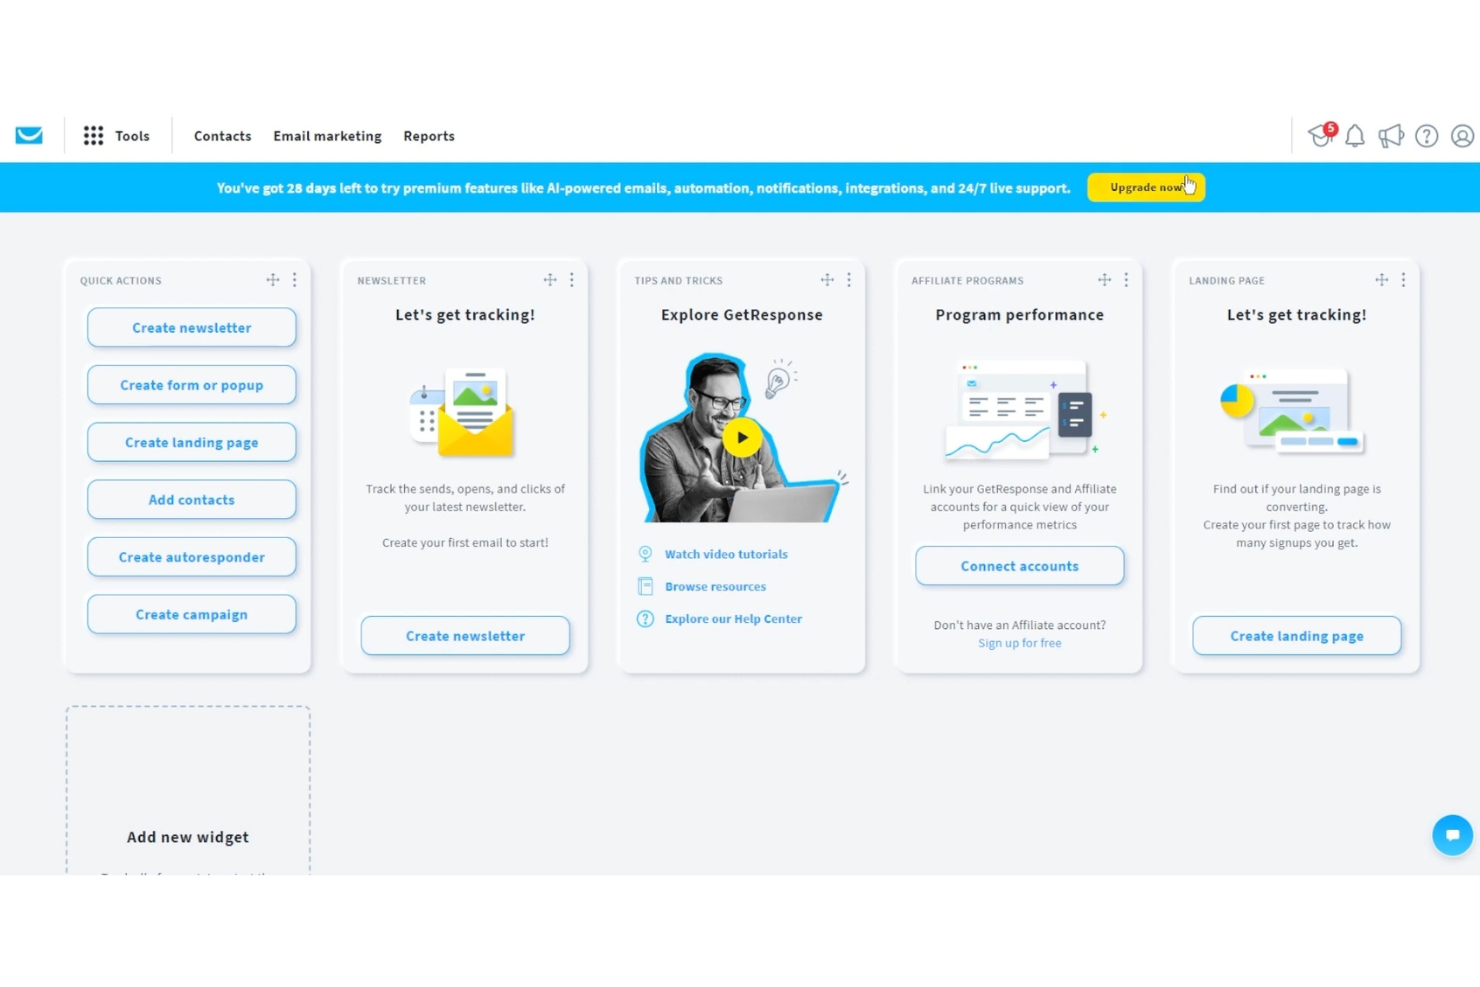Image resolution: width=1480 pixels, height=987 pixels.
Task: Open Browse resources link
Action: (x=716, y=587)
